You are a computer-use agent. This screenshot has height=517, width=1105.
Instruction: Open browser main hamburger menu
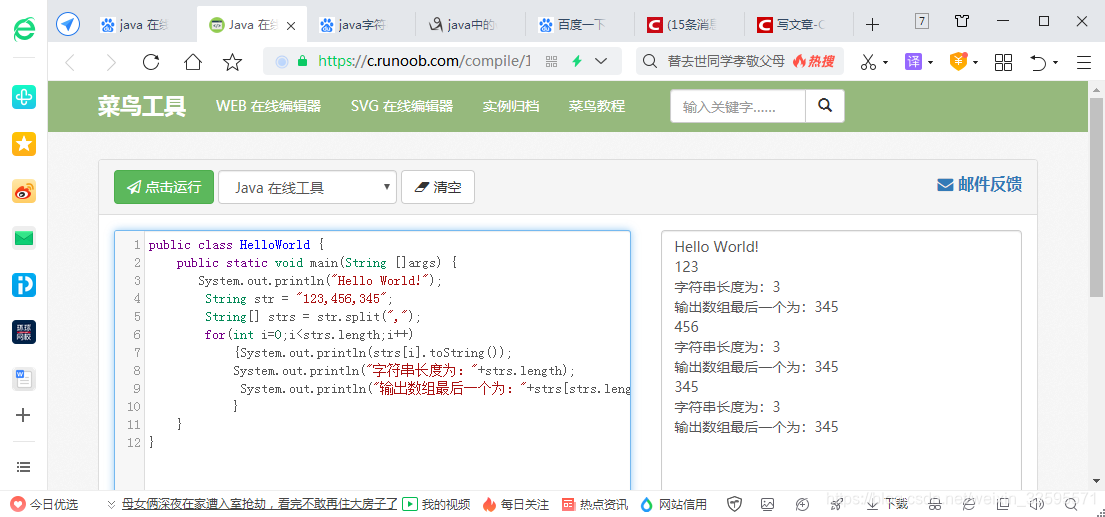click(x=1084, y=63)
